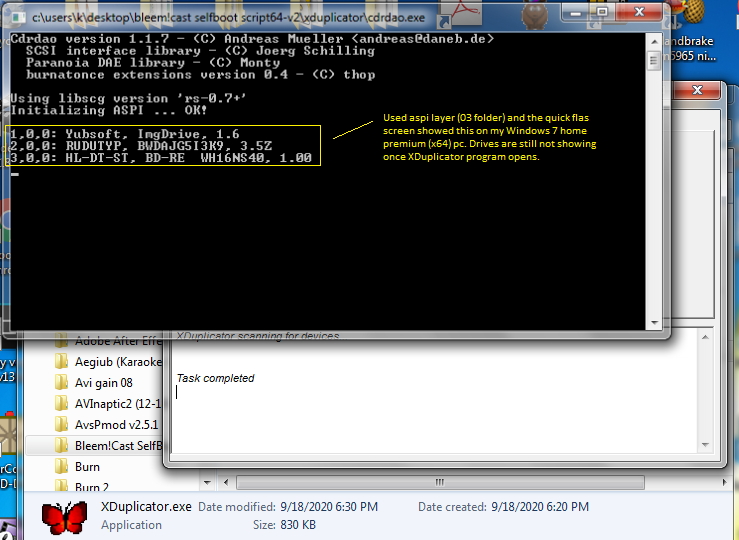The height and width of the screenshot is (540, 739).
Task: Click console scrollbar up arrow
Action: point(654,41)
